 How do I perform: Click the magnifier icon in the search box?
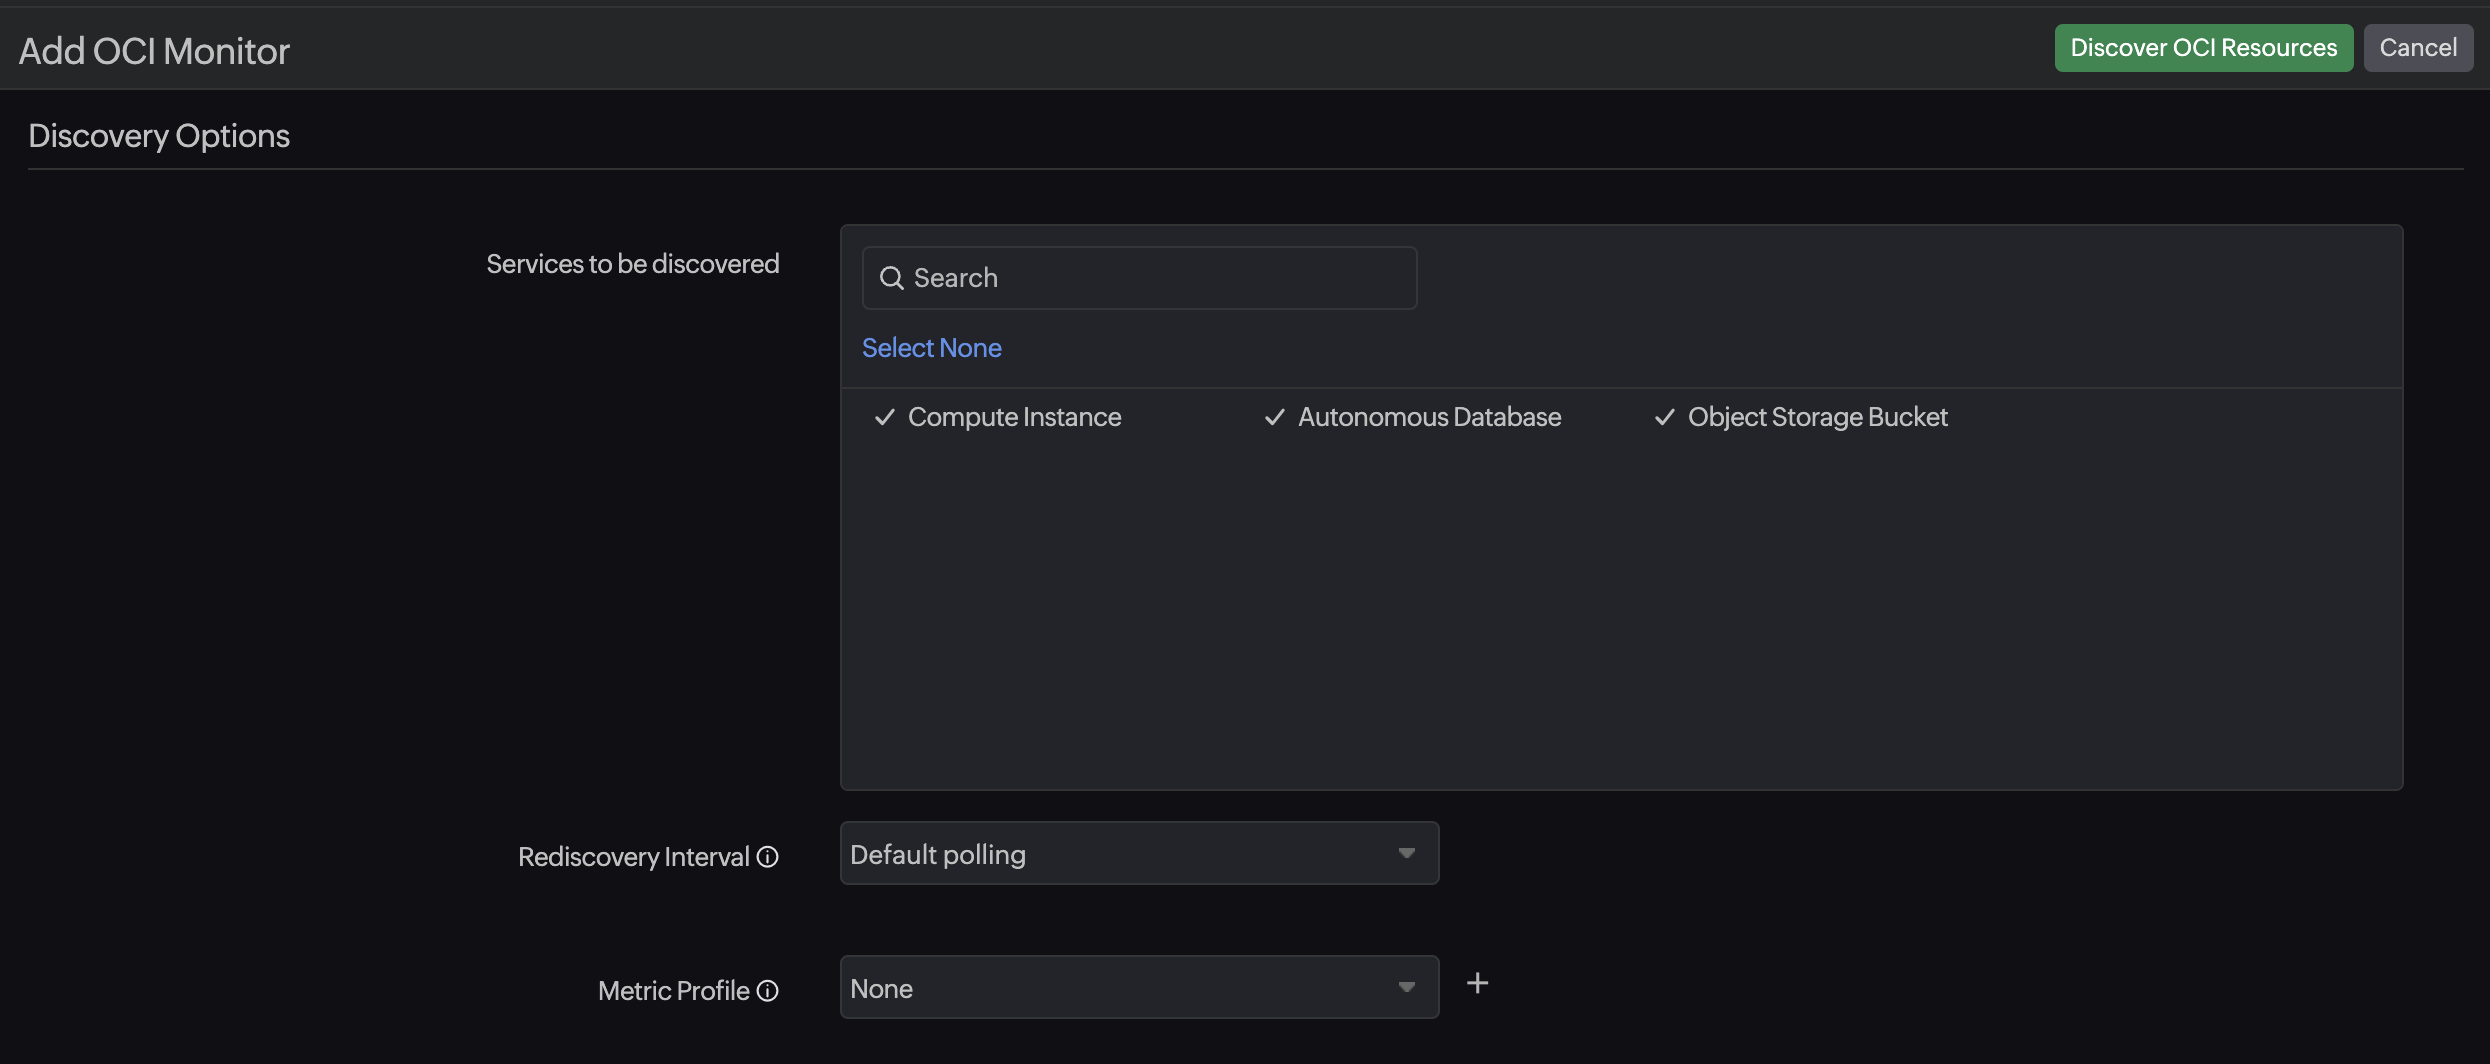click(x=891, y=278)
